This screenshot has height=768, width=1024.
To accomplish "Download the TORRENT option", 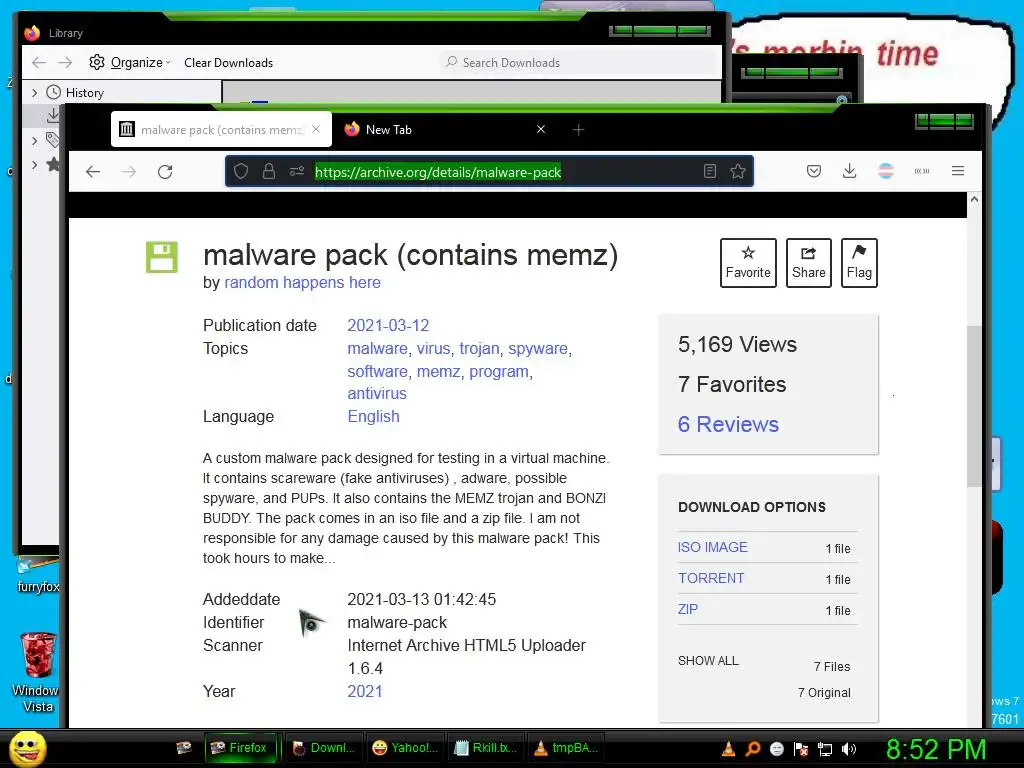I will (711, 578).
